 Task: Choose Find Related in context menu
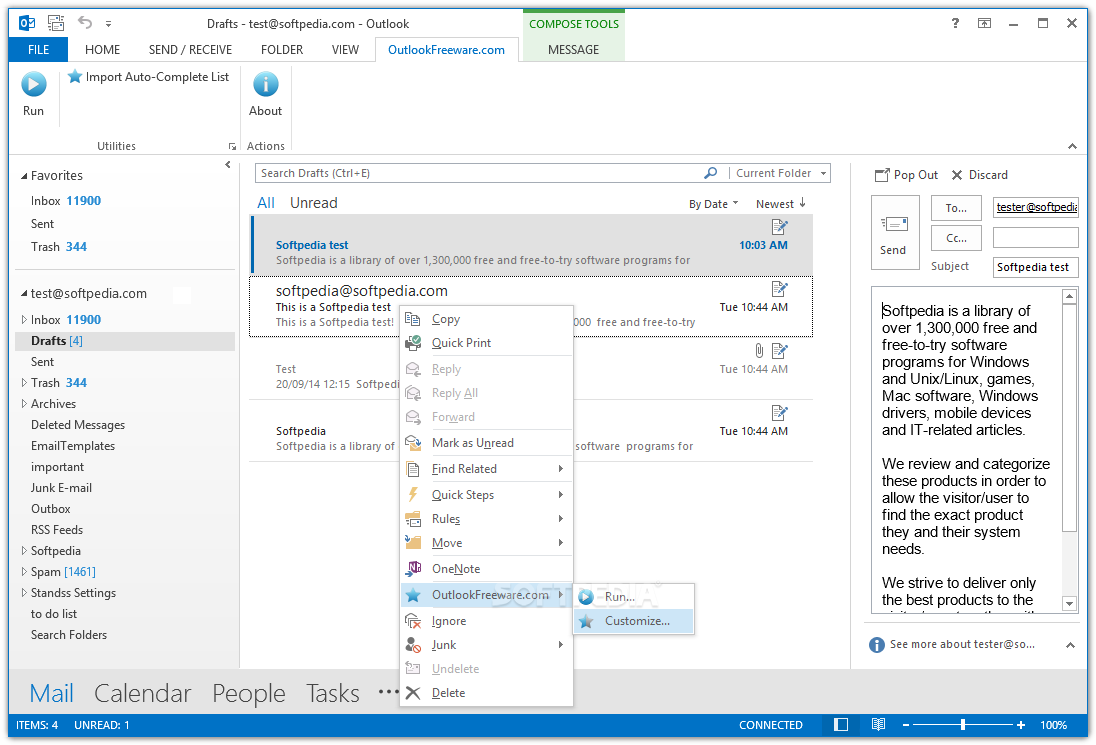pos(487,468)
